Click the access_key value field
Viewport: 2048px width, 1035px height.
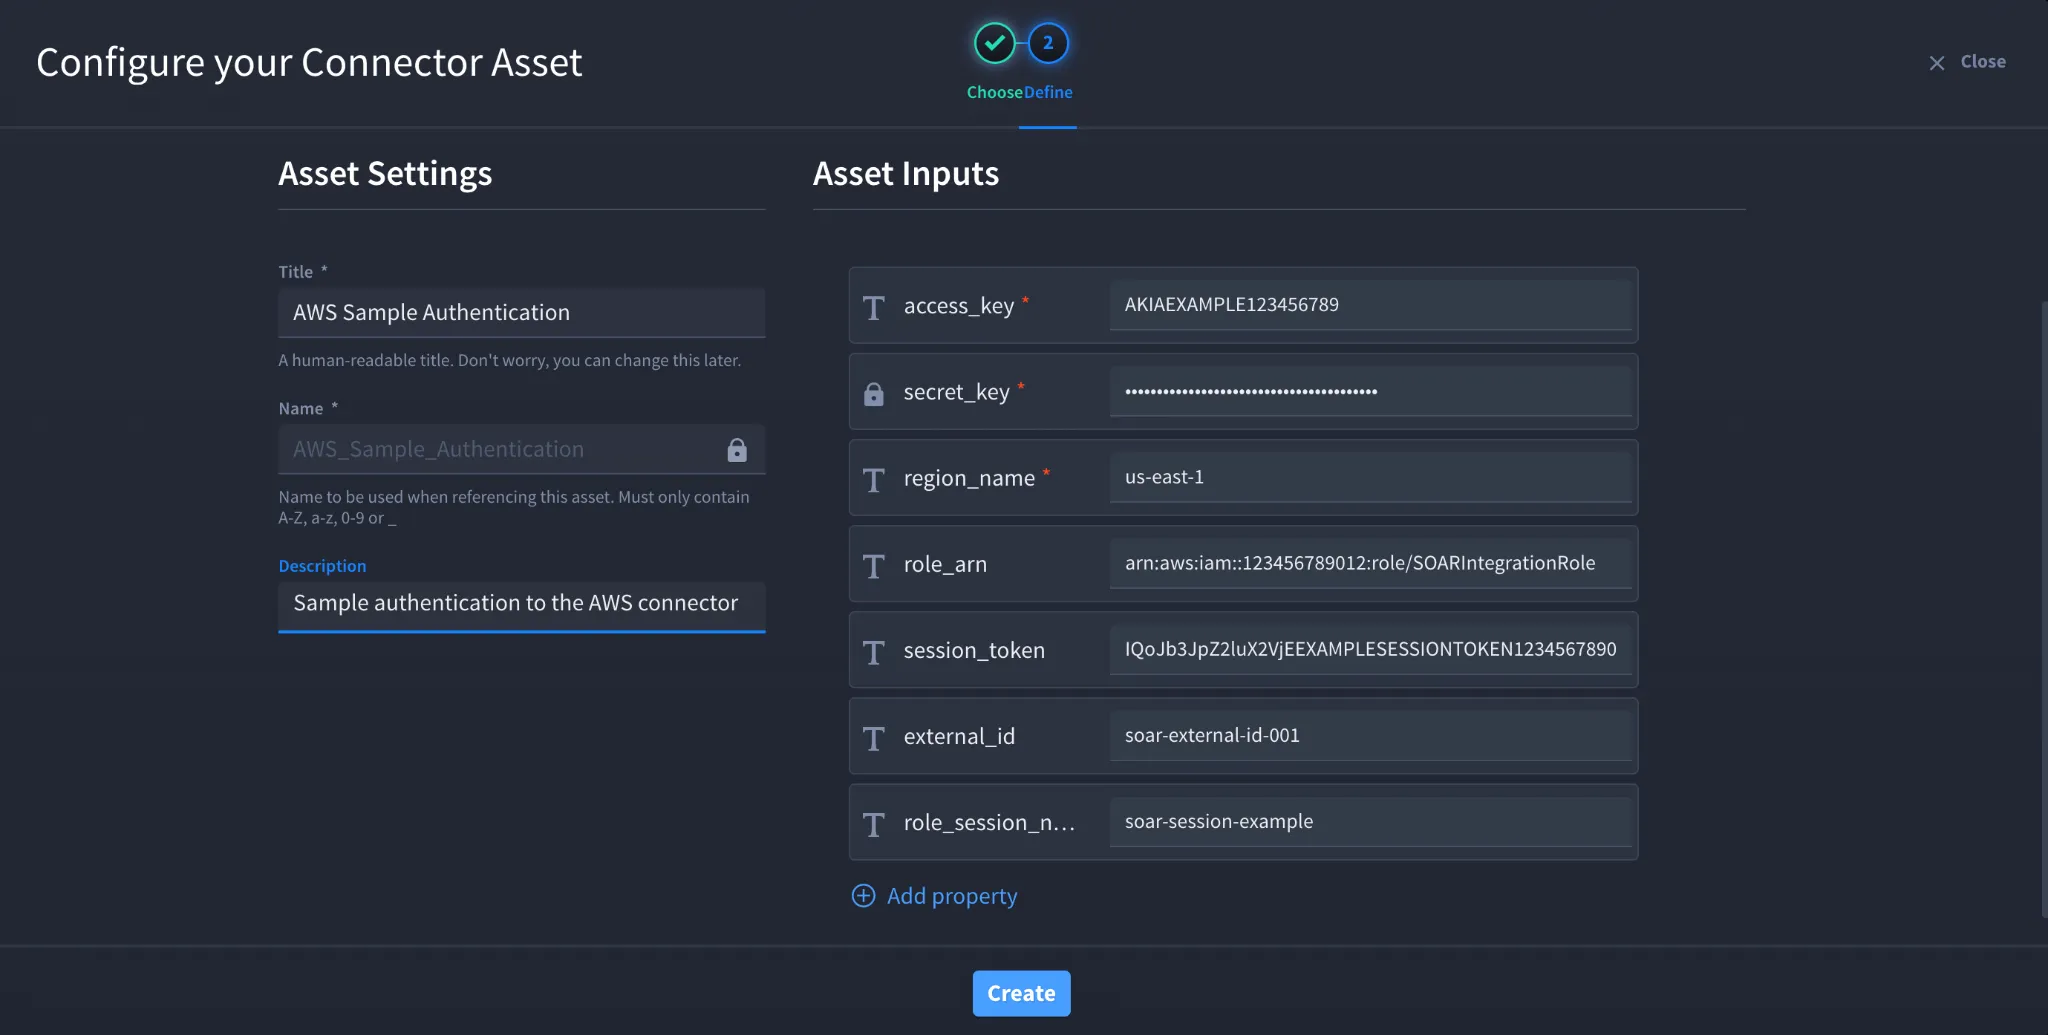coord(1371,305)
